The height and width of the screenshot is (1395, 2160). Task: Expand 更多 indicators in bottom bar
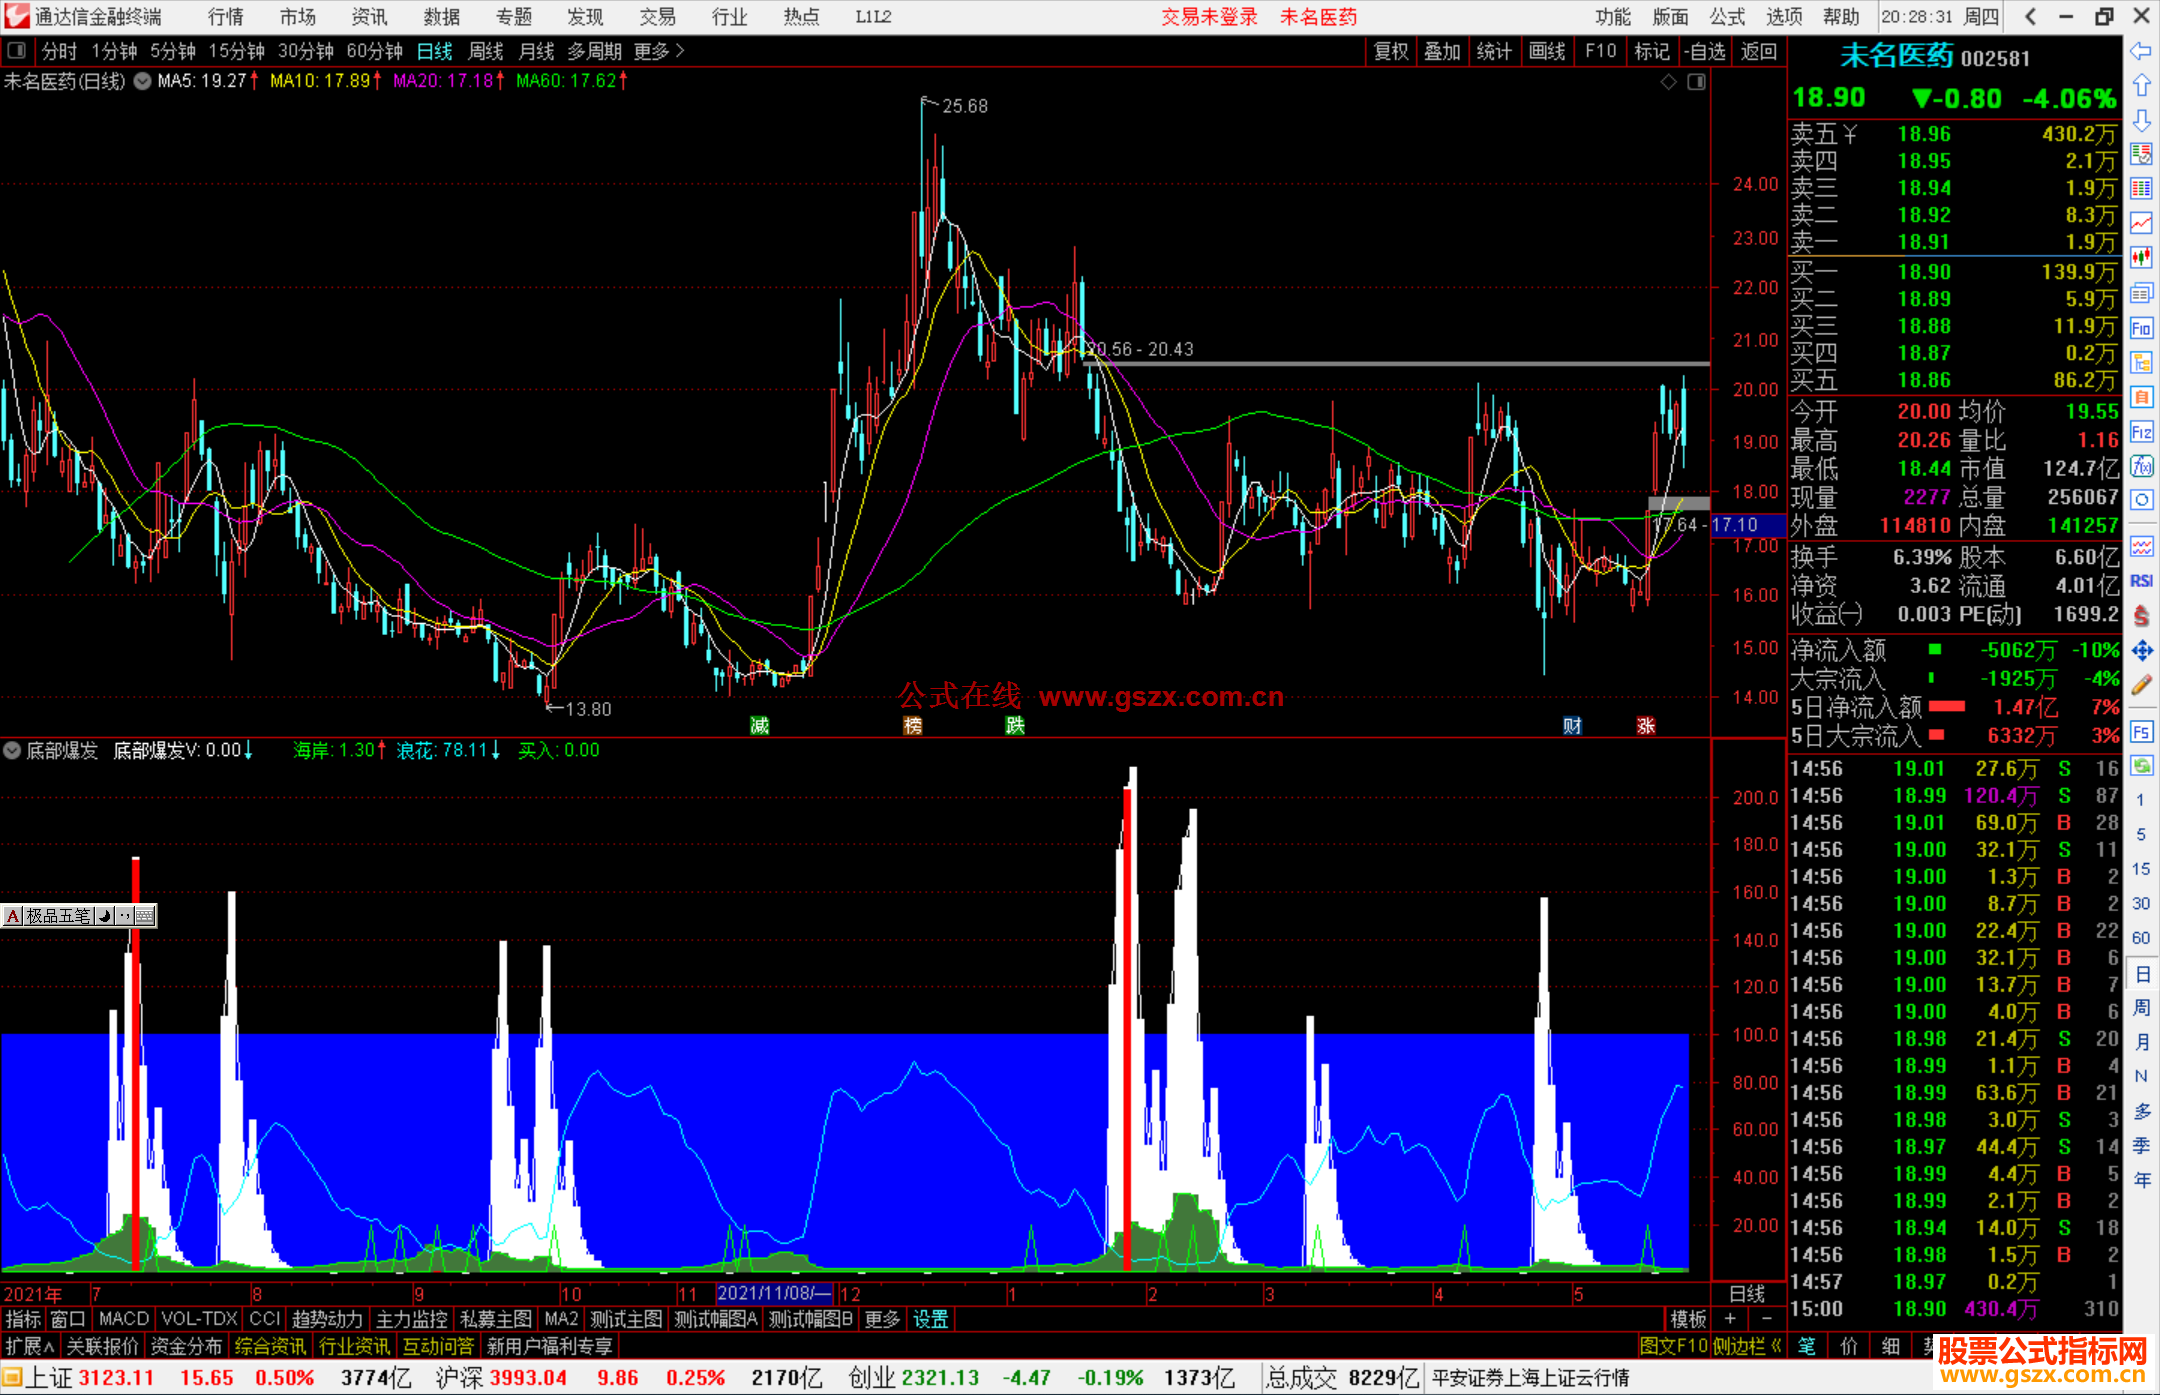tap(882, 1319)
